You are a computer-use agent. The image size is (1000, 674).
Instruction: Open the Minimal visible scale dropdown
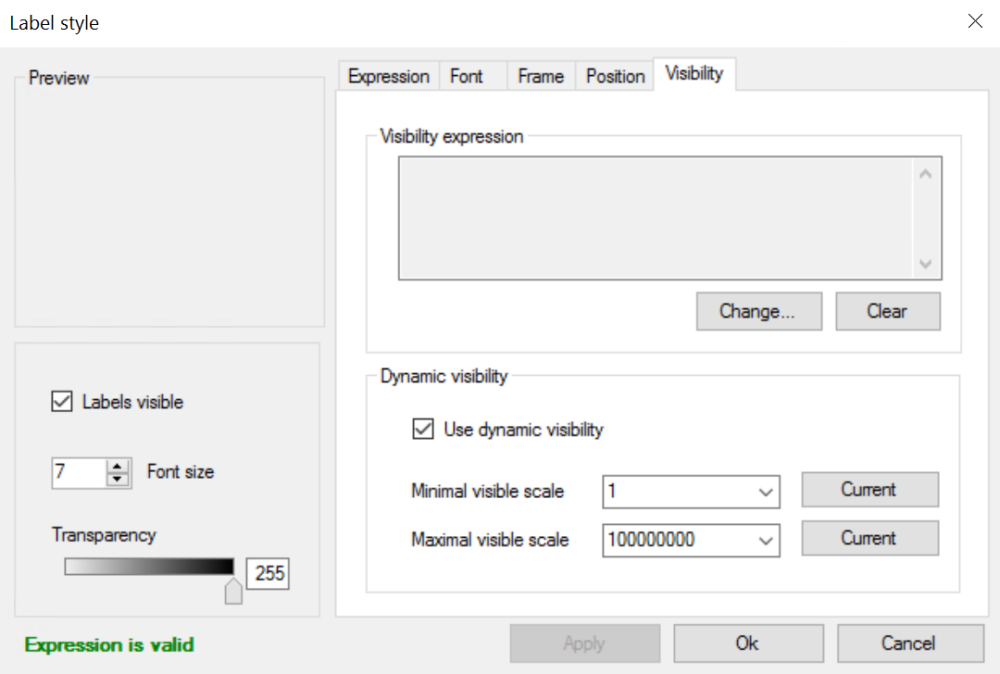[x=766, y=491]
